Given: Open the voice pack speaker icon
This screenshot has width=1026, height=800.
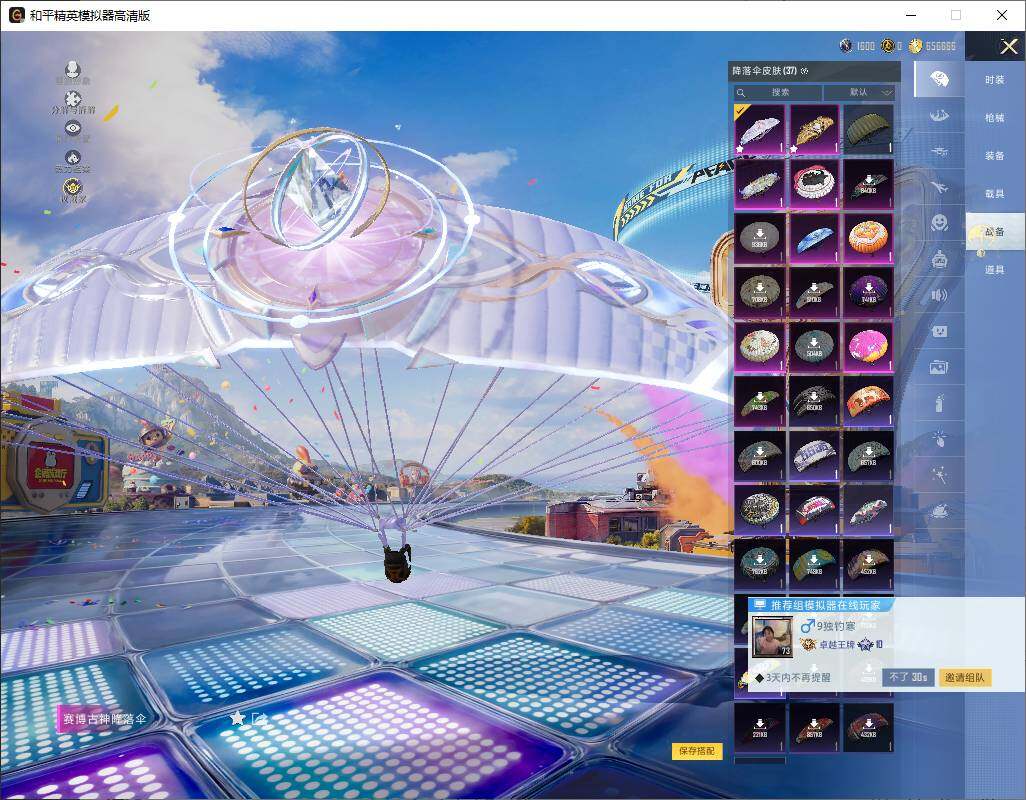Looking at the screenshot, I should [939, 296].
